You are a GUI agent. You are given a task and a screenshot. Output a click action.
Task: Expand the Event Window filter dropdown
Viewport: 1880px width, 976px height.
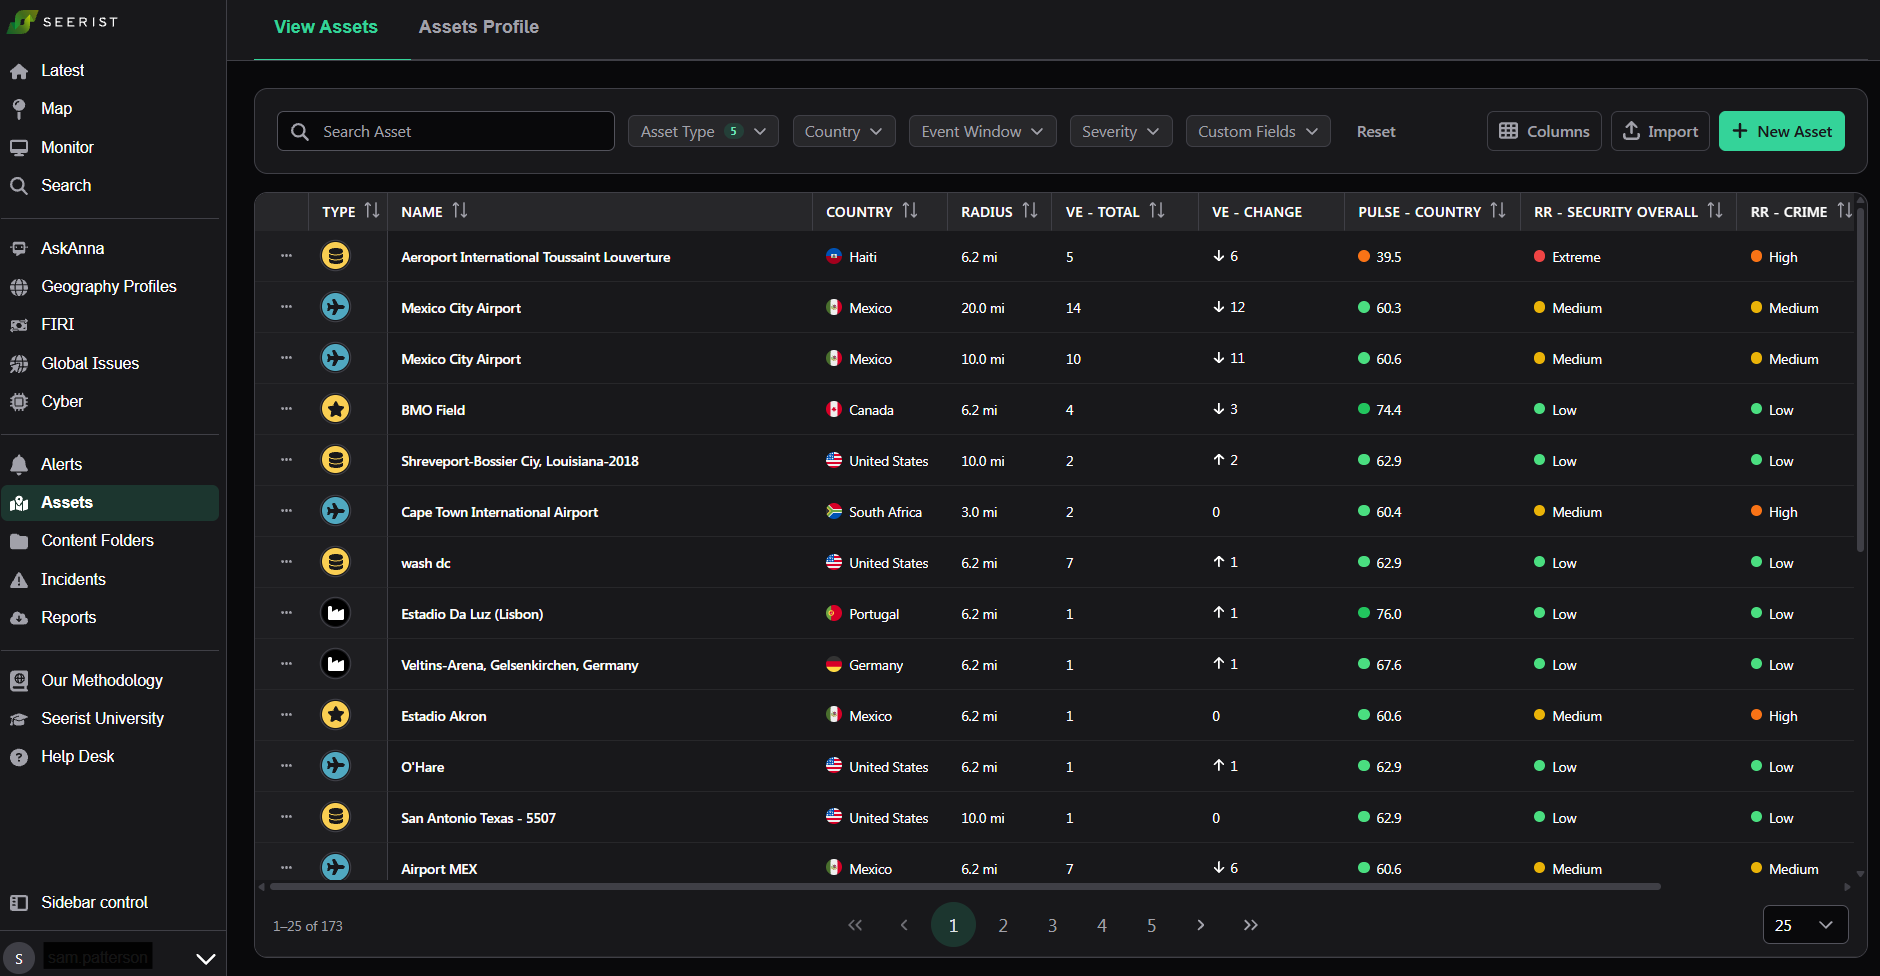(982, 131)
